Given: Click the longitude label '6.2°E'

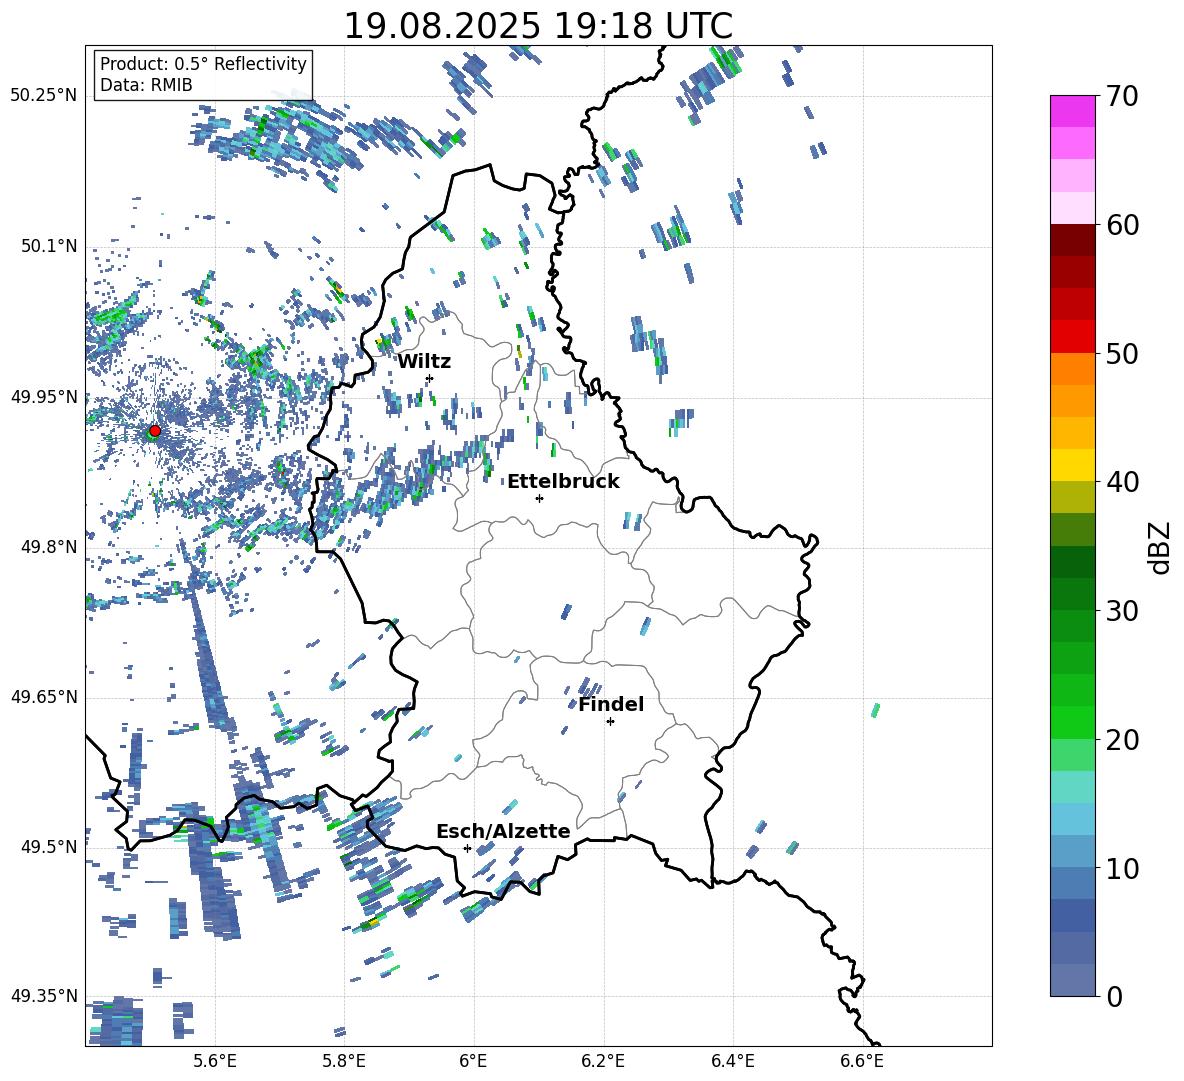Looking at the screenshot, I should coord(603,1061).
